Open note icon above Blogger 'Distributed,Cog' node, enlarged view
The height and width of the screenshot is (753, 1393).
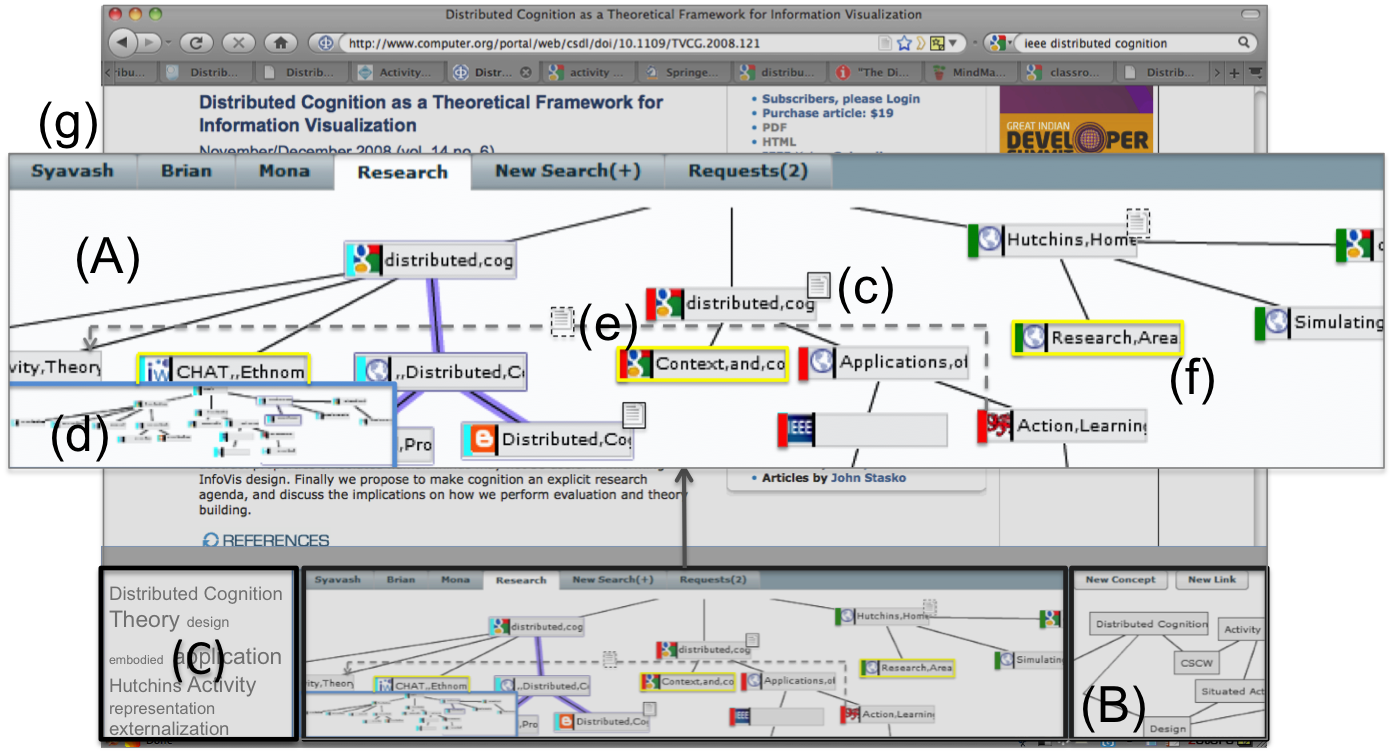(634, 416)
